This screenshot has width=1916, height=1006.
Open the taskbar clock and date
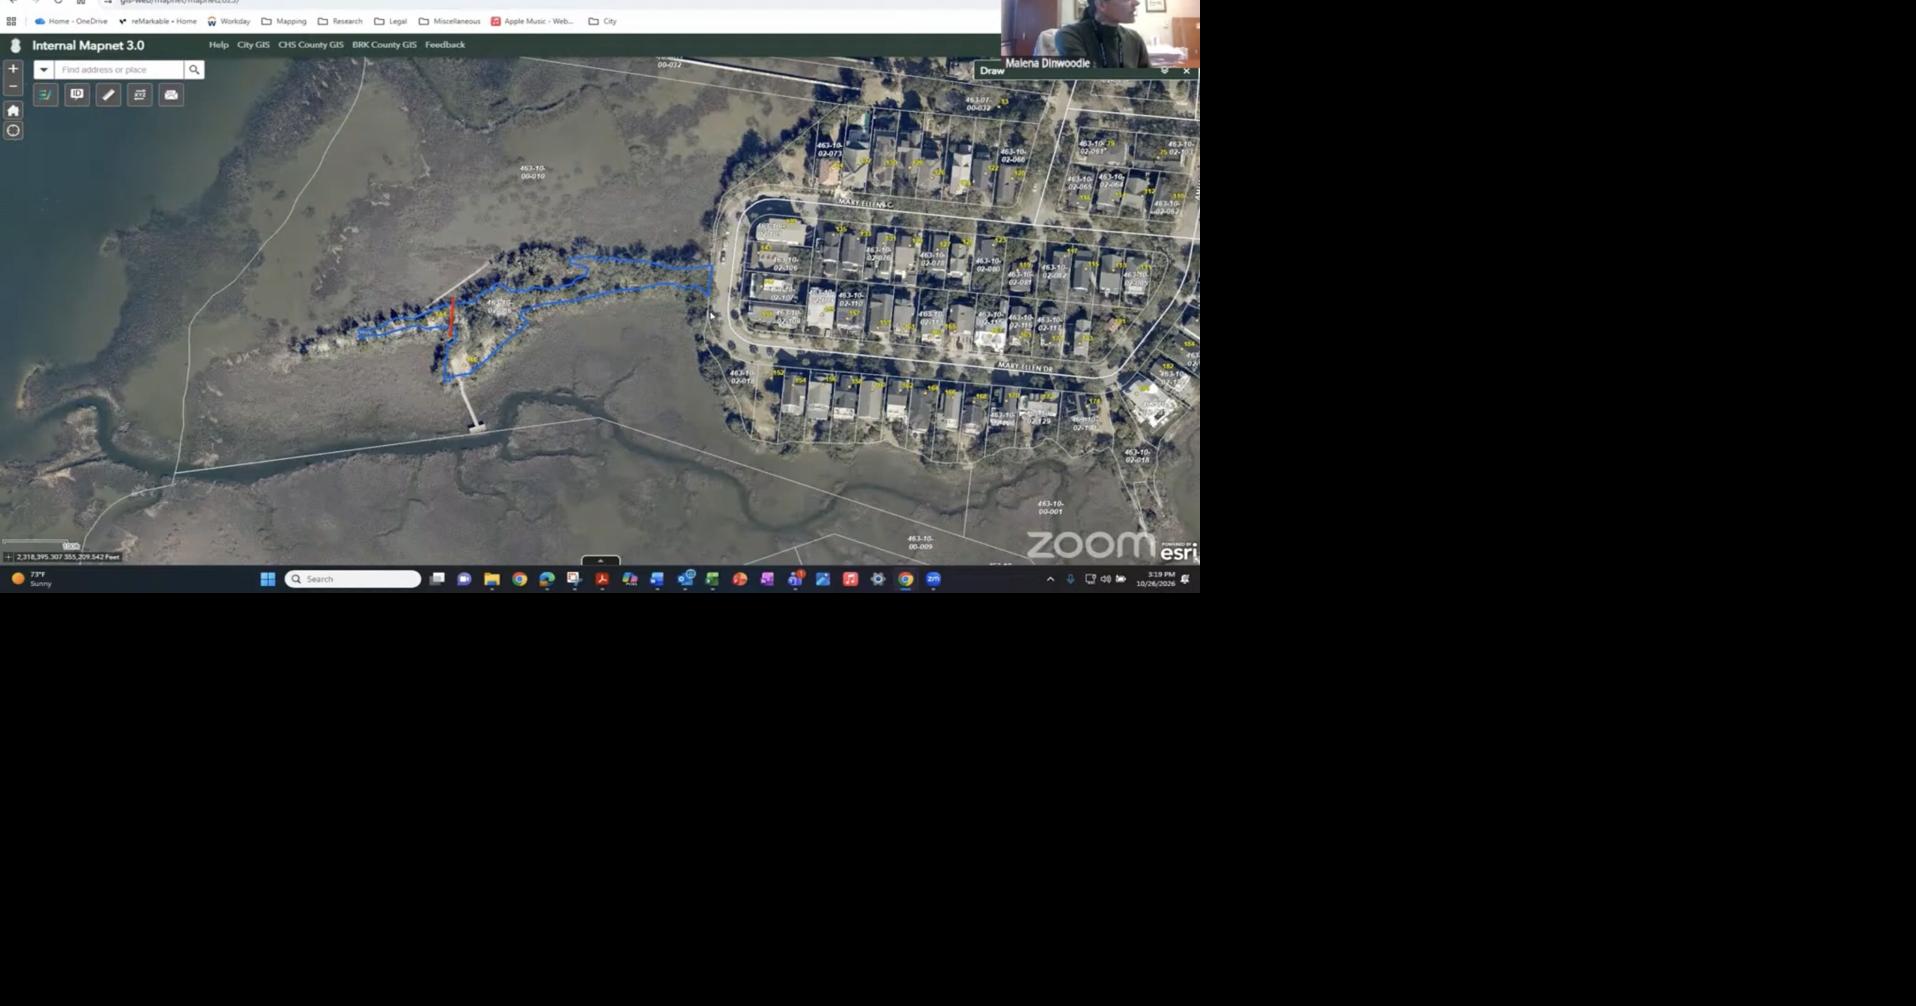(x=1155, y=579)
